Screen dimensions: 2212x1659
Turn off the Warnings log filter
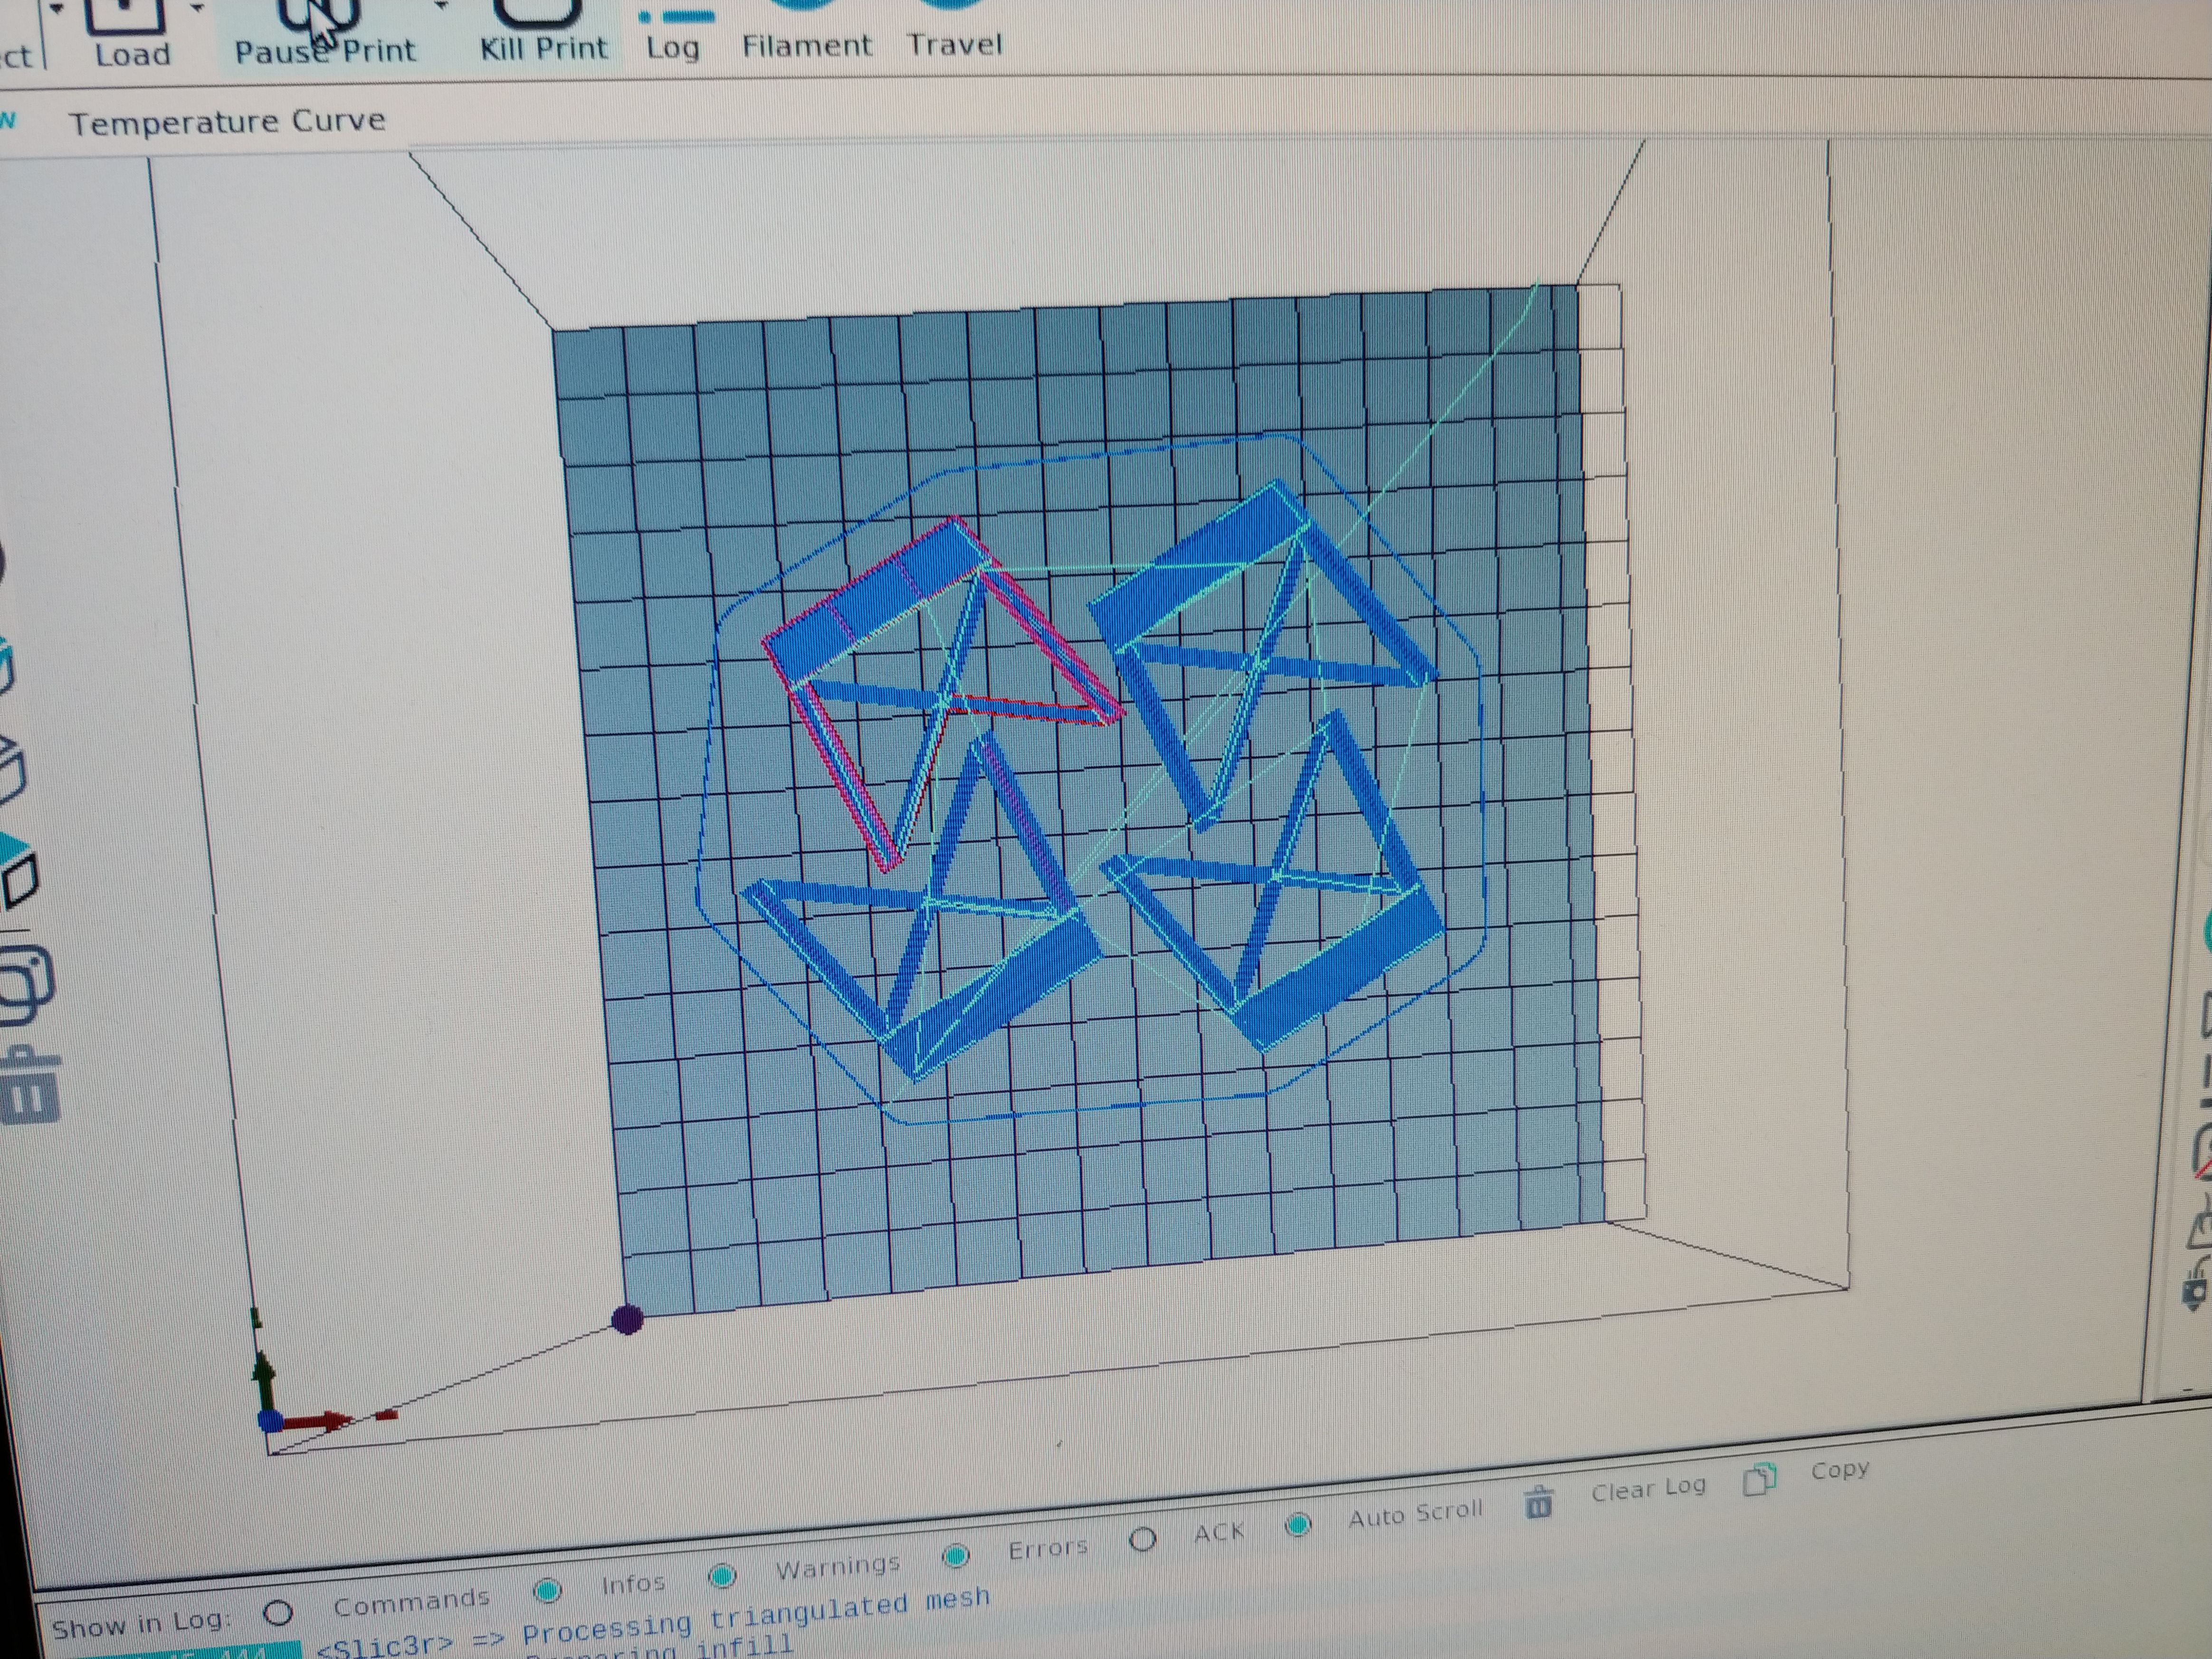[722, 1576]
